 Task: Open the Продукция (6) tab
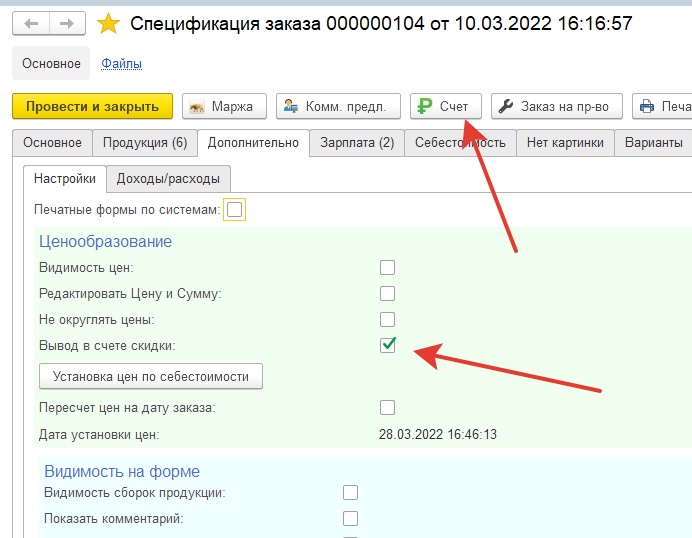145,143
